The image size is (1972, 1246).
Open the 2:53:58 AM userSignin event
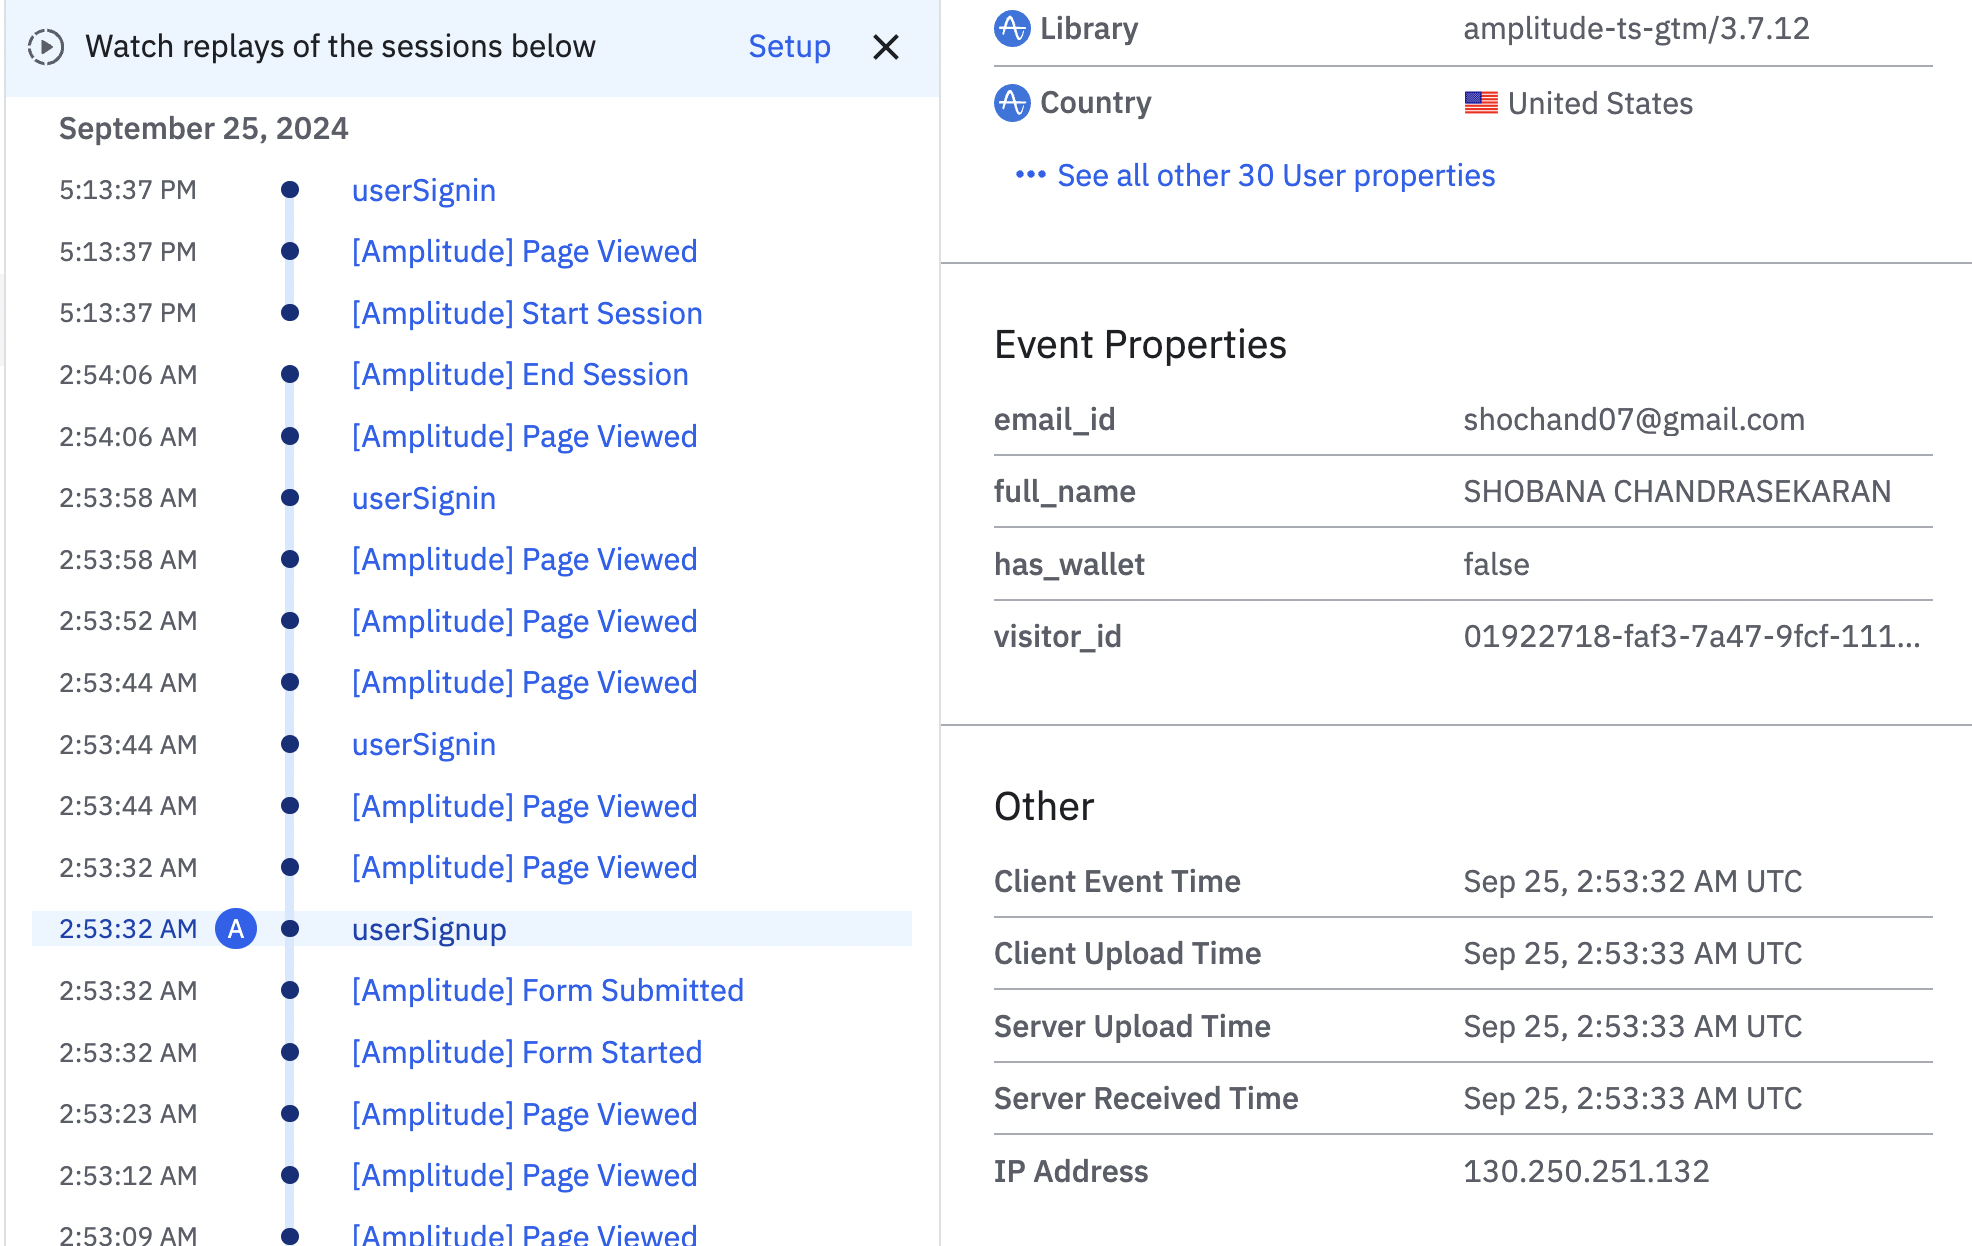[423, 499]
